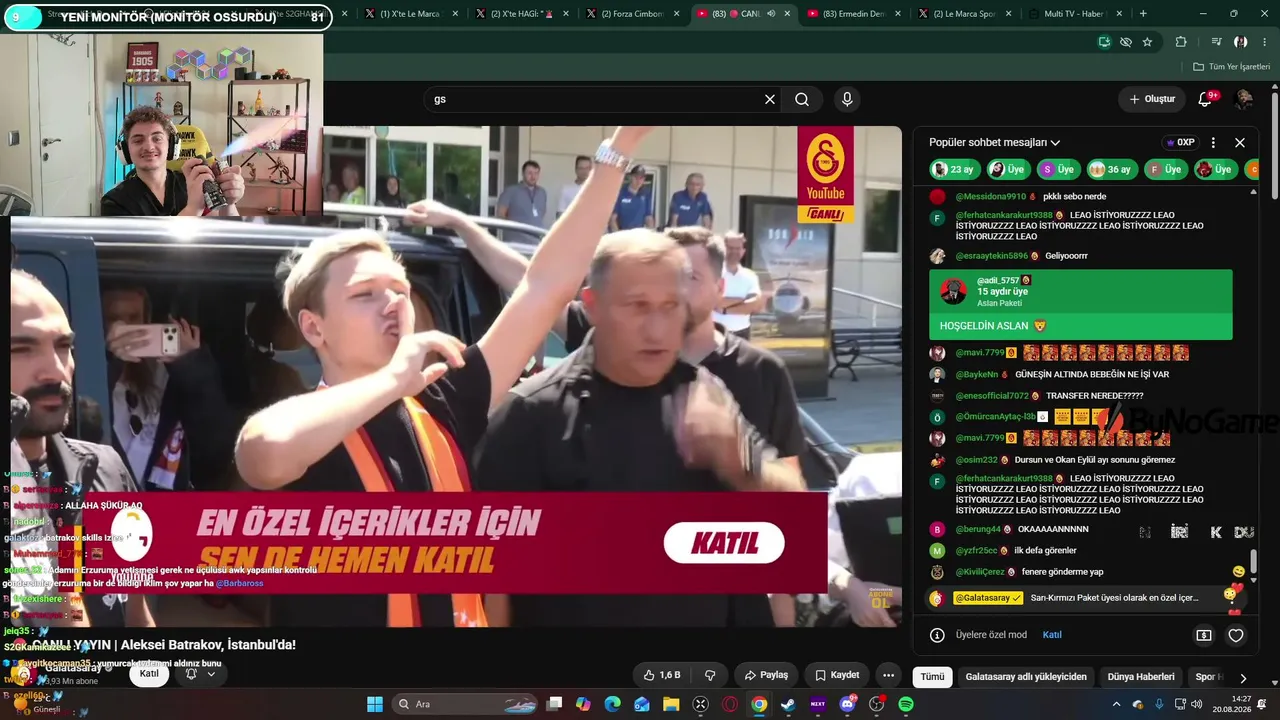Open the Opera browser from the taskbar
The image size is (1280, 720).
(730, 704)
